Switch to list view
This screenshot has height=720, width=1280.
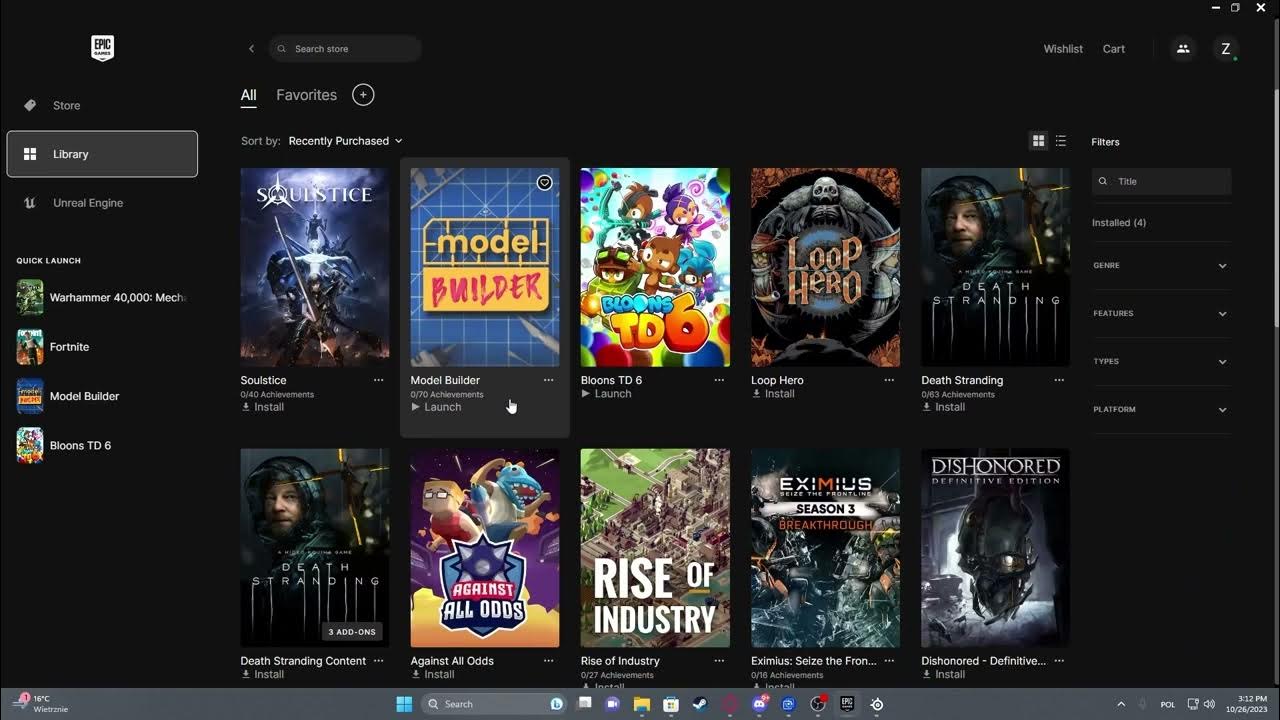[x=1061, y=141]
